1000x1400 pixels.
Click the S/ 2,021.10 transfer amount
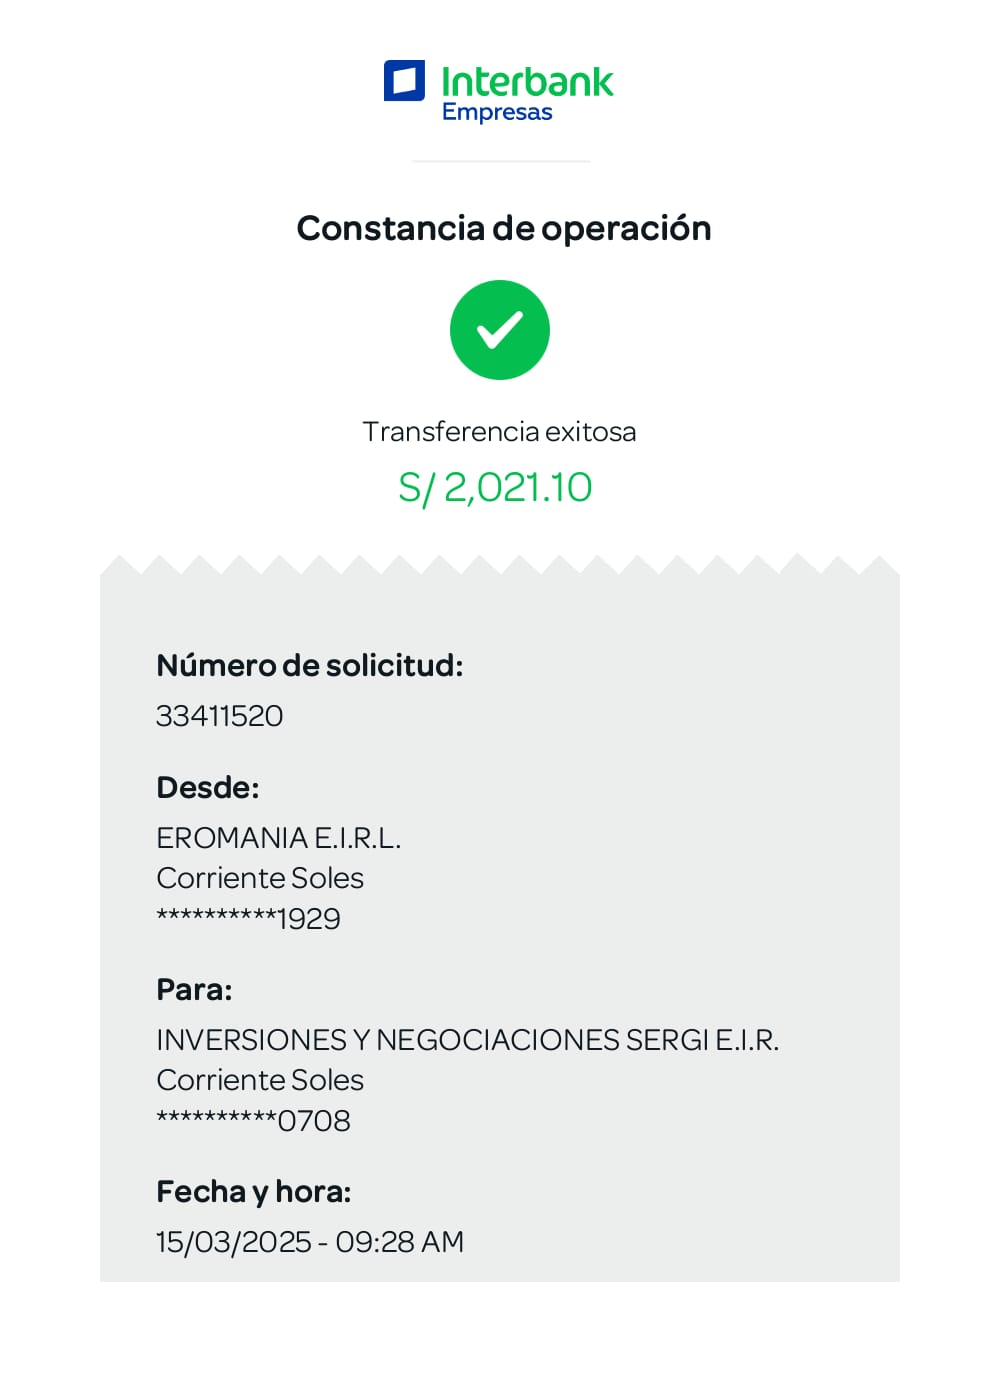pyautogui.click(x=495, y=488)
